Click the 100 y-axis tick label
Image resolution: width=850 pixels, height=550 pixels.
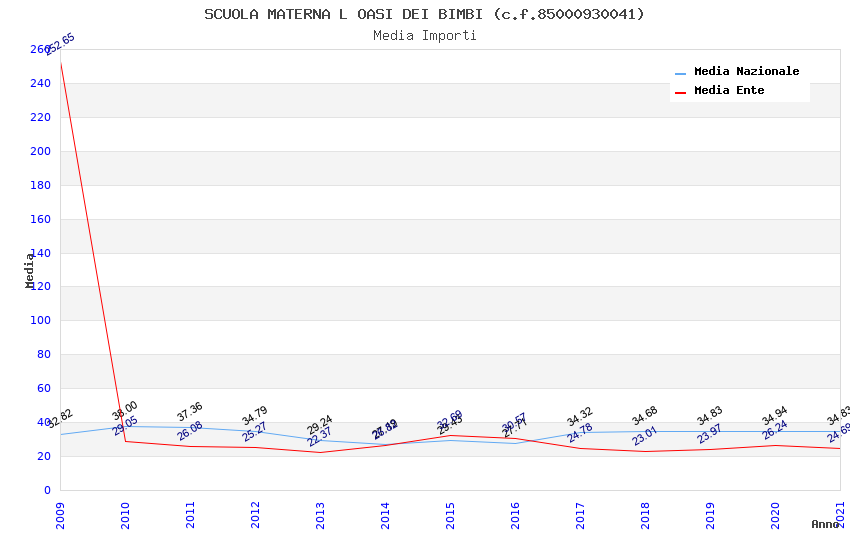40,320
